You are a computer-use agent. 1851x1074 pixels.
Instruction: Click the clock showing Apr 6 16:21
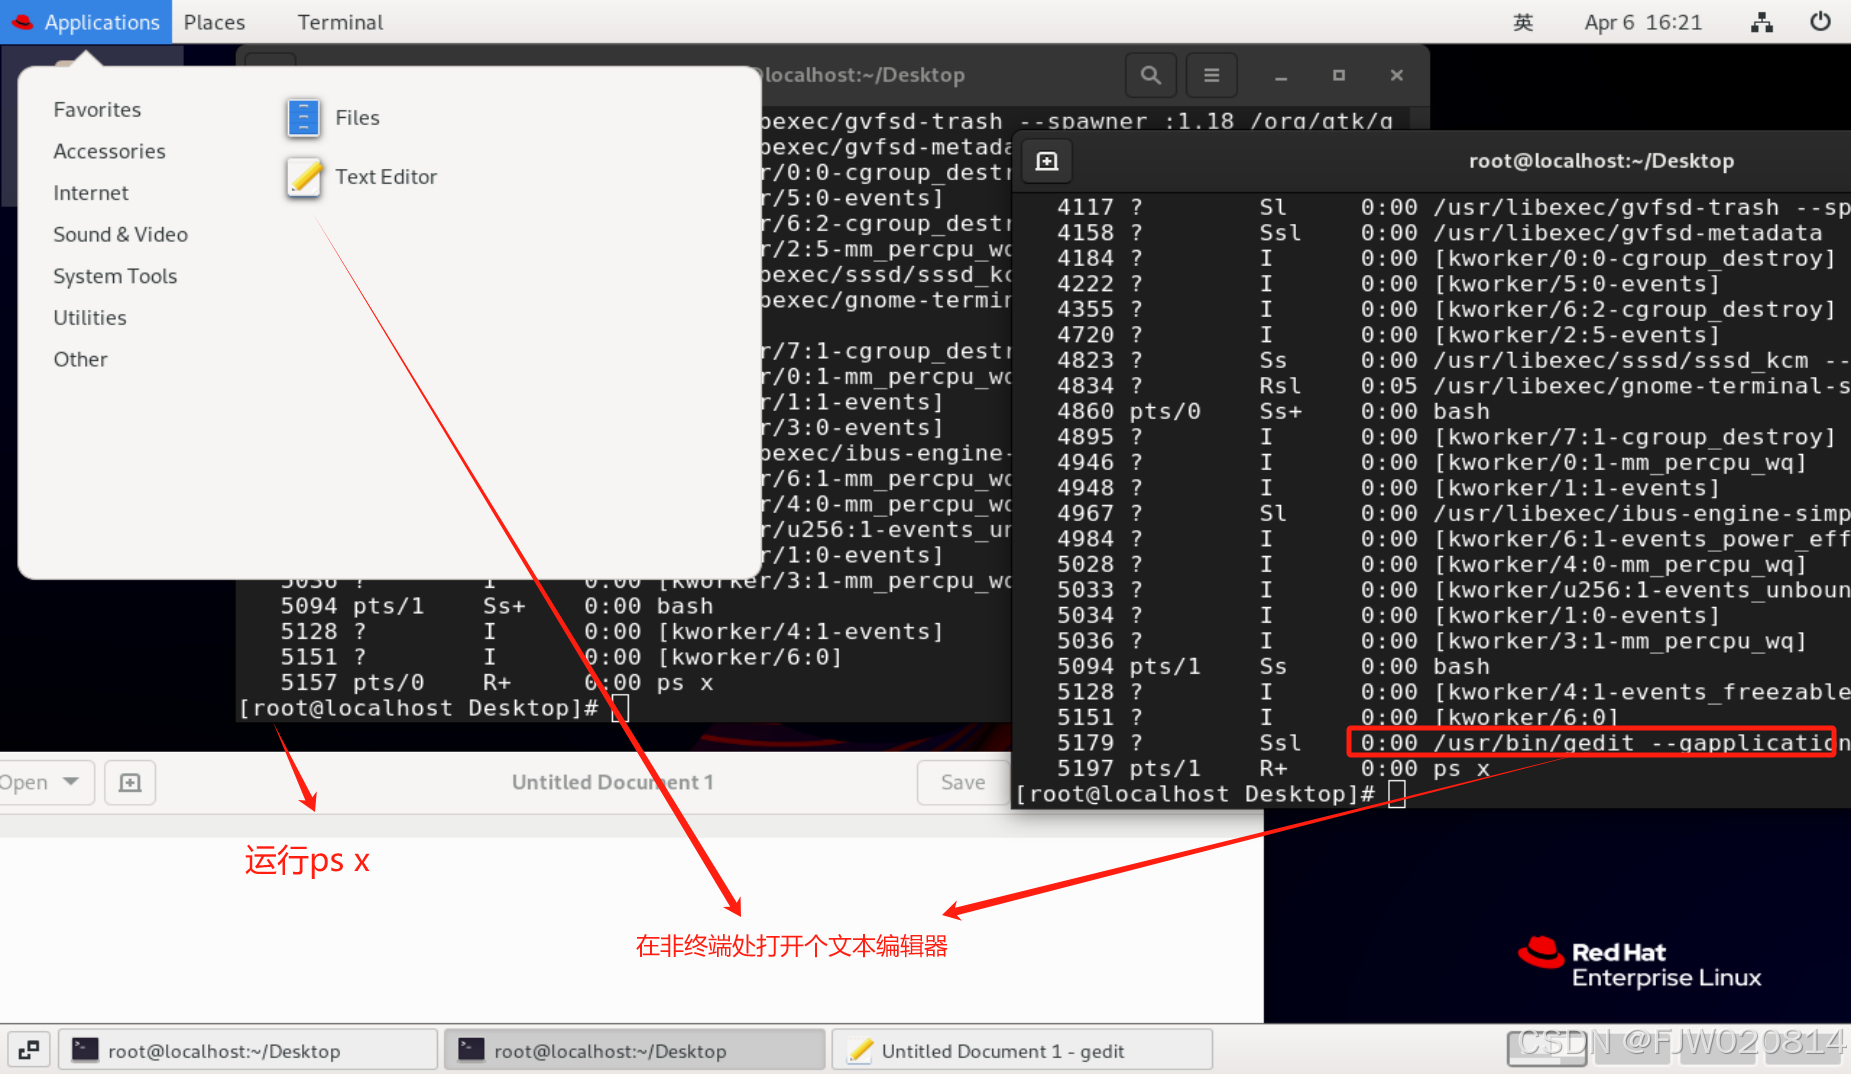(1643, 22)
